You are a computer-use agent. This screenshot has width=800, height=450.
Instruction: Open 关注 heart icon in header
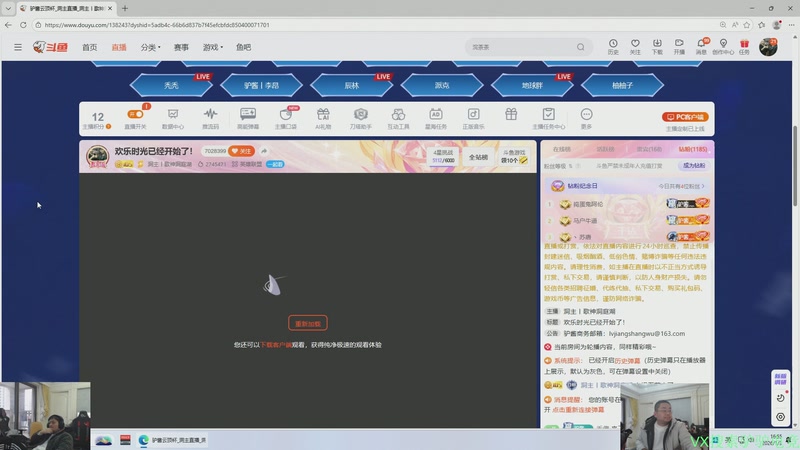point(635,46)
